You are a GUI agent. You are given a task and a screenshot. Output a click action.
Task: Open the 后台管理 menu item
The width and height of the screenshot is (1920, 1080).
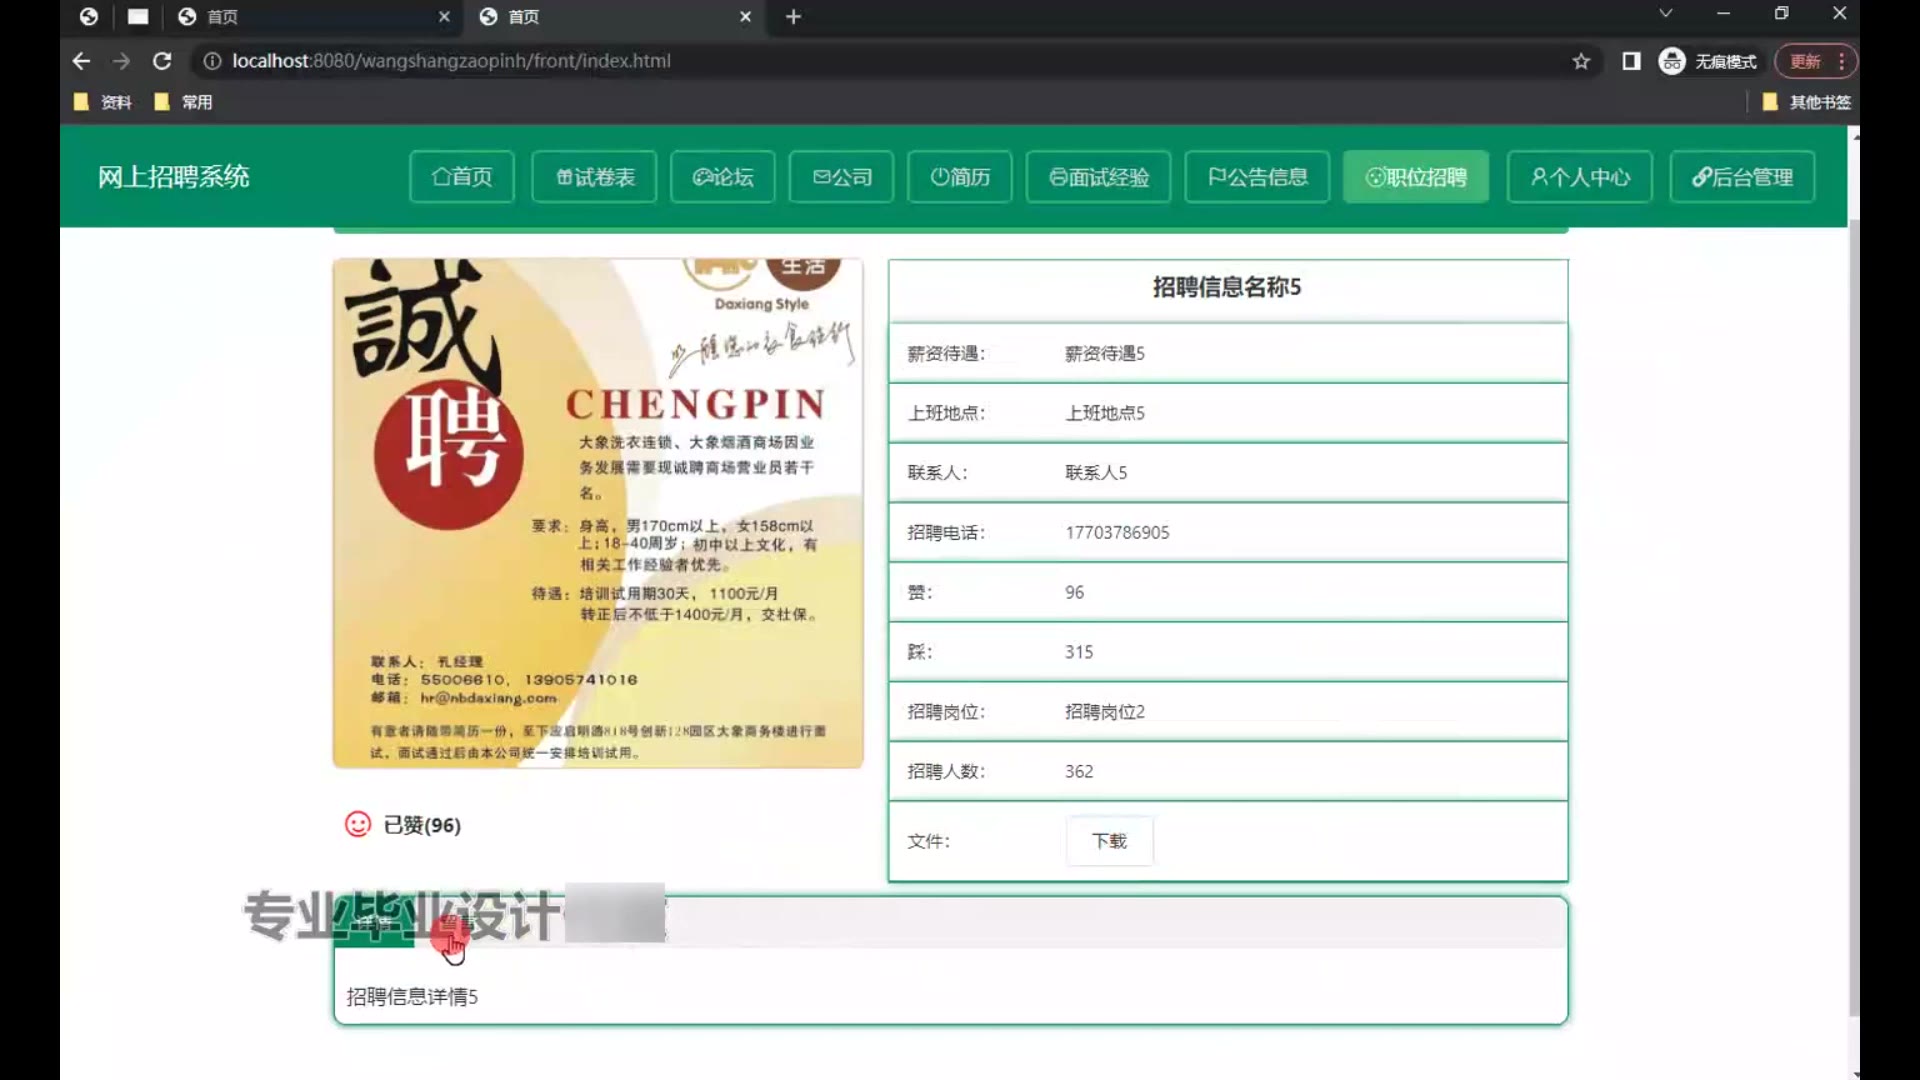[x=1742, y=177]
